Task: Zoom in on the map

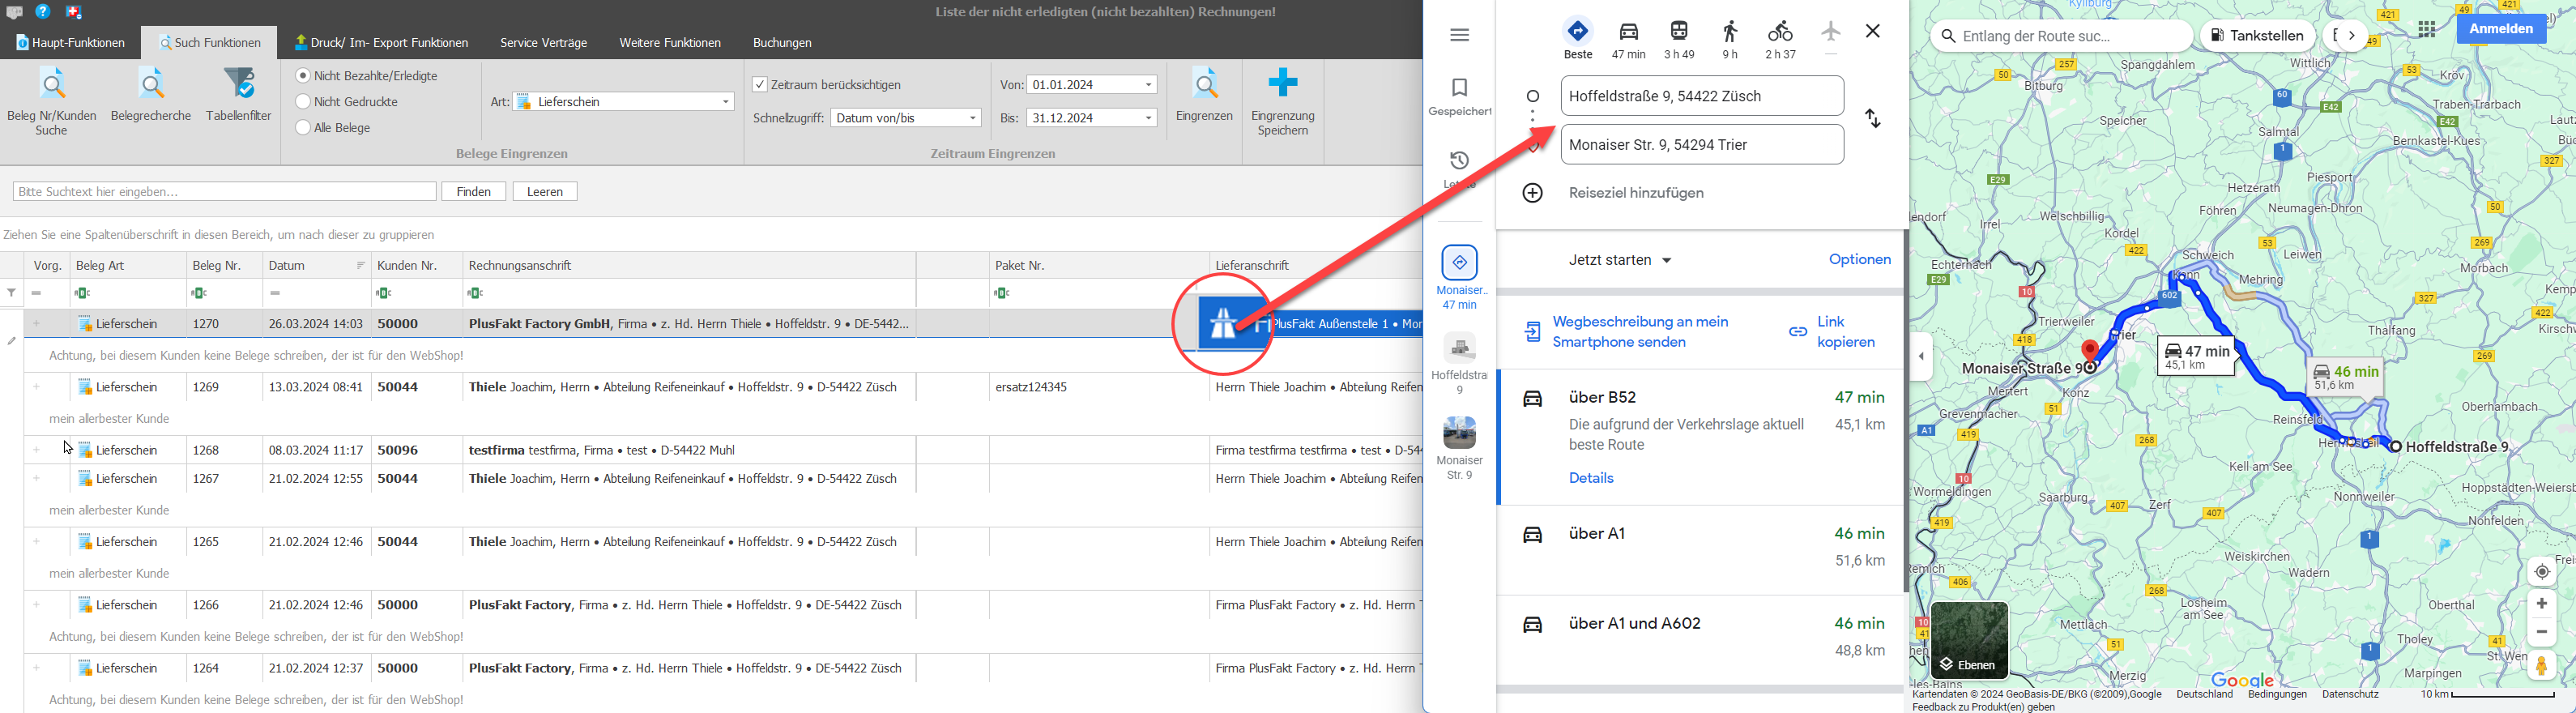Action: click(2542, 604)
